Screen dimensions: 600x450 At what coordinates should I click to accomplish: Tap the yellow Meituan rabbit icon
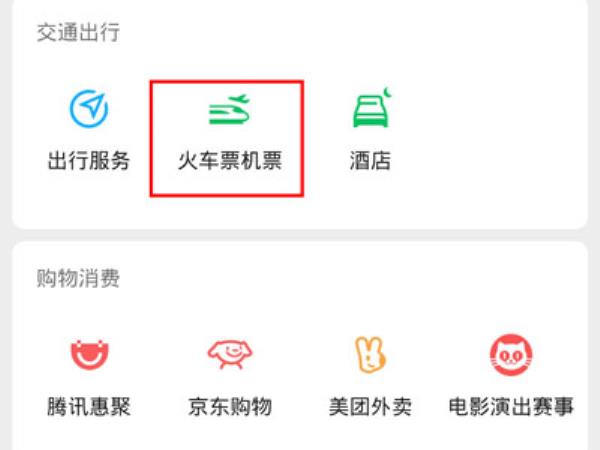(370, 354)
